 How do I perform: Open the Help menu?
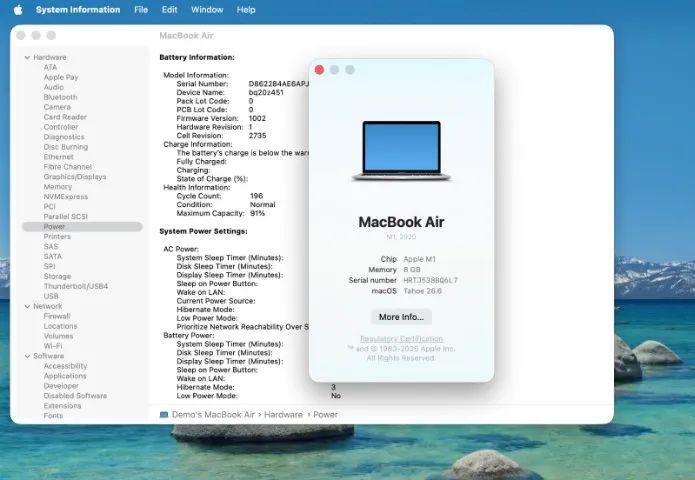pos(246,10)
